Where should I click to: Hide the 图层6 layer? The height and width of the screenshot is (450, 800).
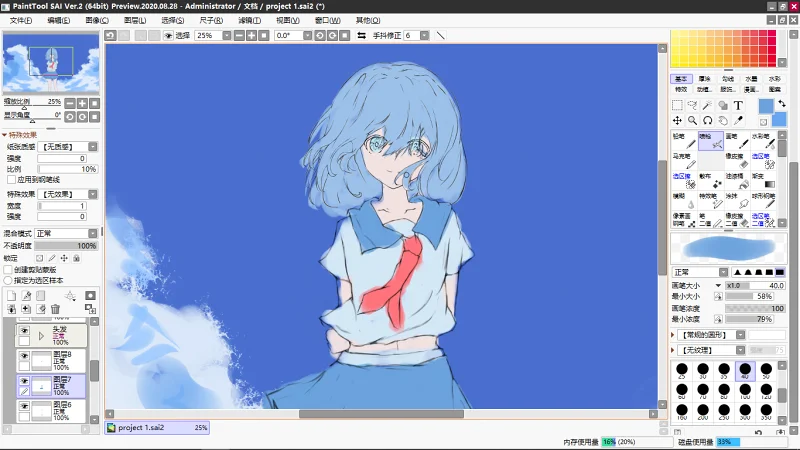[24, 406]
